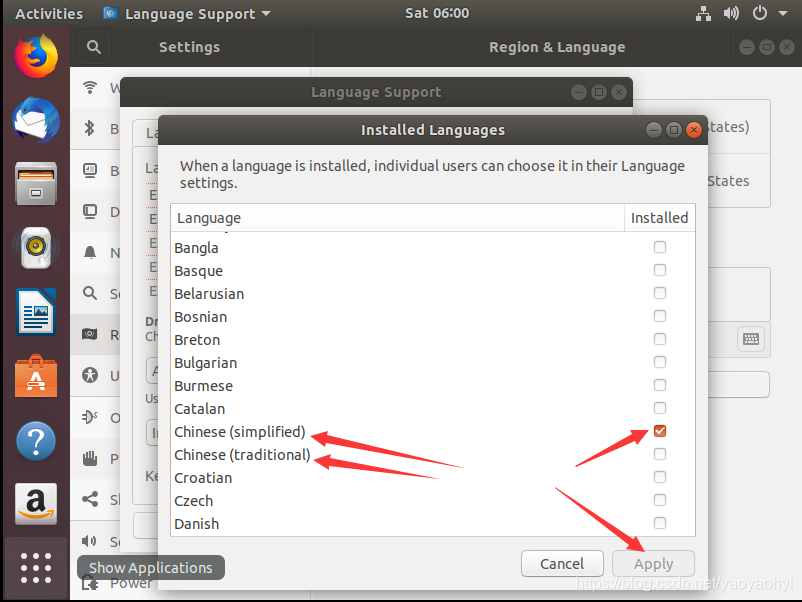Viewport: 802px width, 602px height.
Task: Check the Bosnian installed checkbox
Action: [660, 316]
